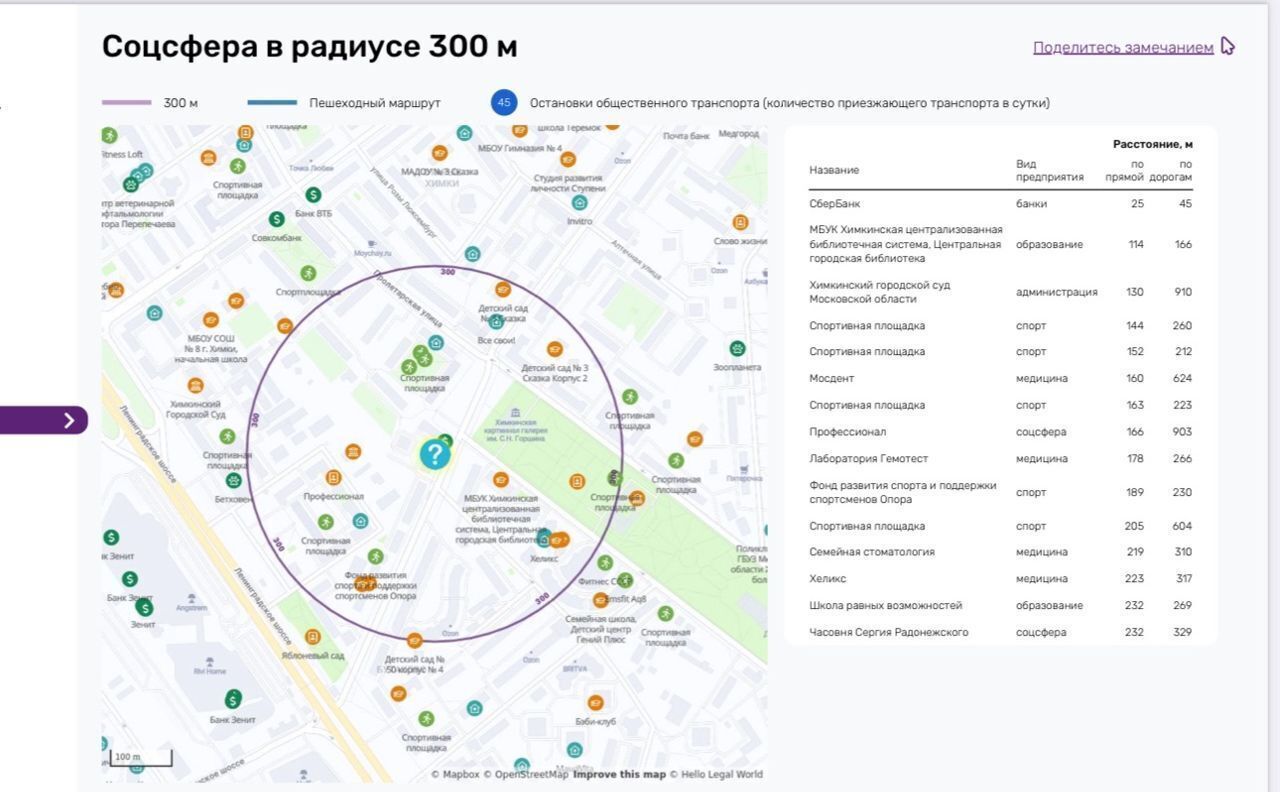Open the Improve this map link
This screenshot has height=792, width=1280.
point(619,774)
